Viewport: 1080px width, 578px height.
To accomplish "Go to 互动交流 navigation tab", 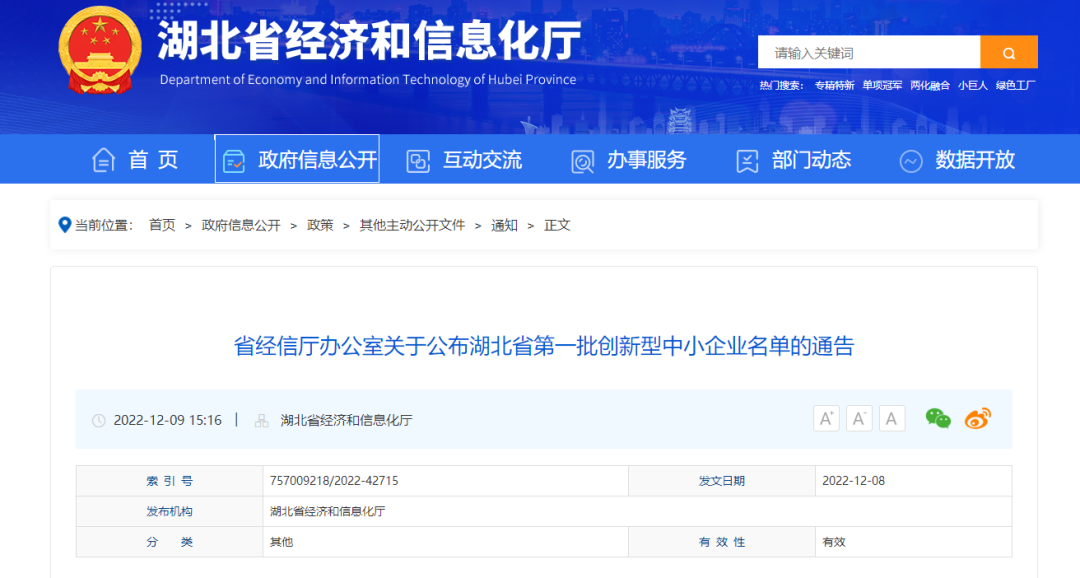I will click(x=464, y=160).
